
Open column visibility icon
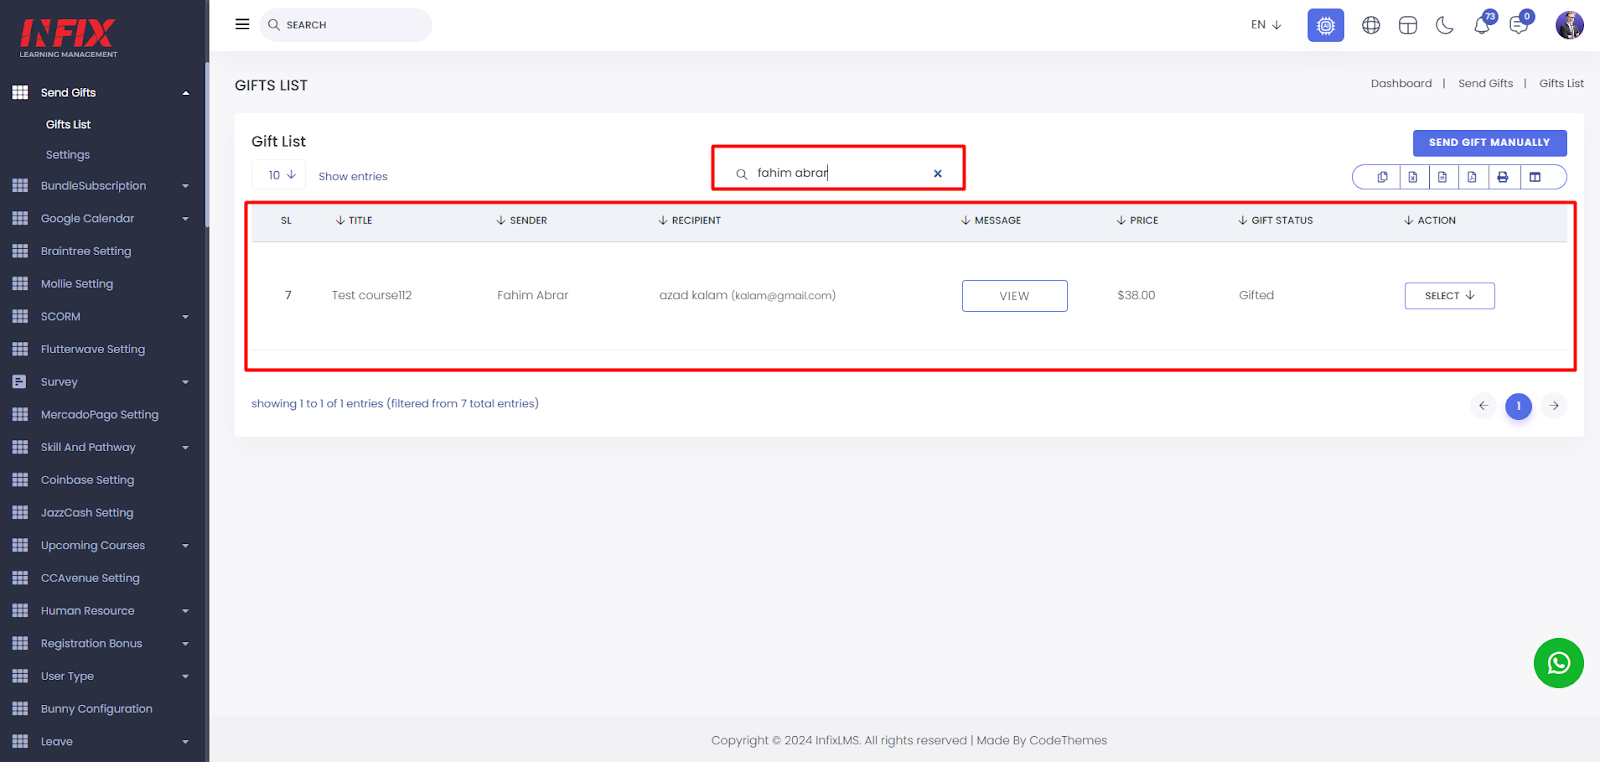pos(1535,177)
